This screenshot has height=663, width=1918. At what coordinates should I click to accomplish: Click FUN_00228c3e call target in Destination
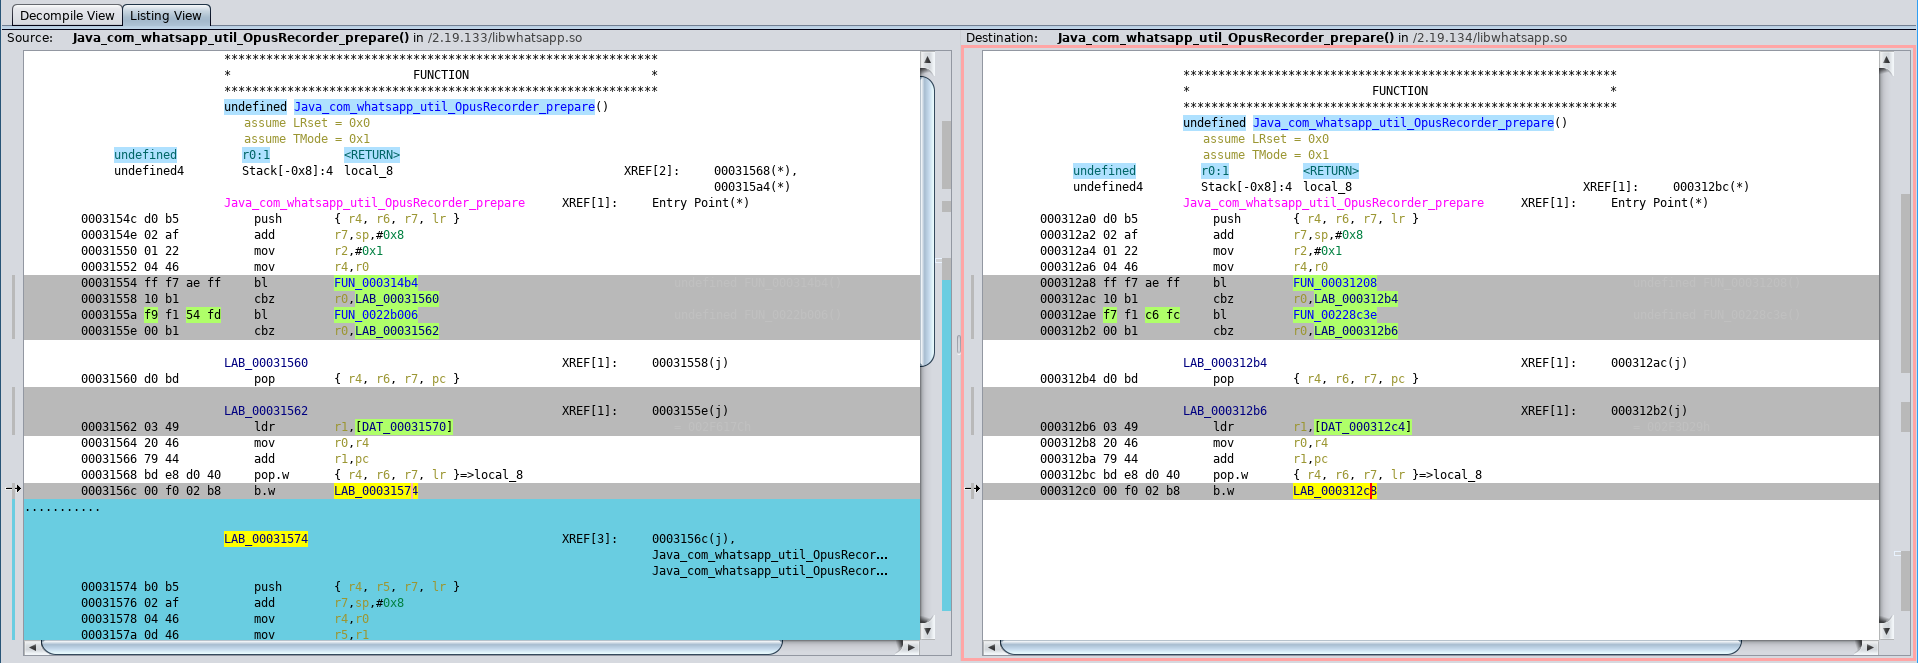point(1335,315)
